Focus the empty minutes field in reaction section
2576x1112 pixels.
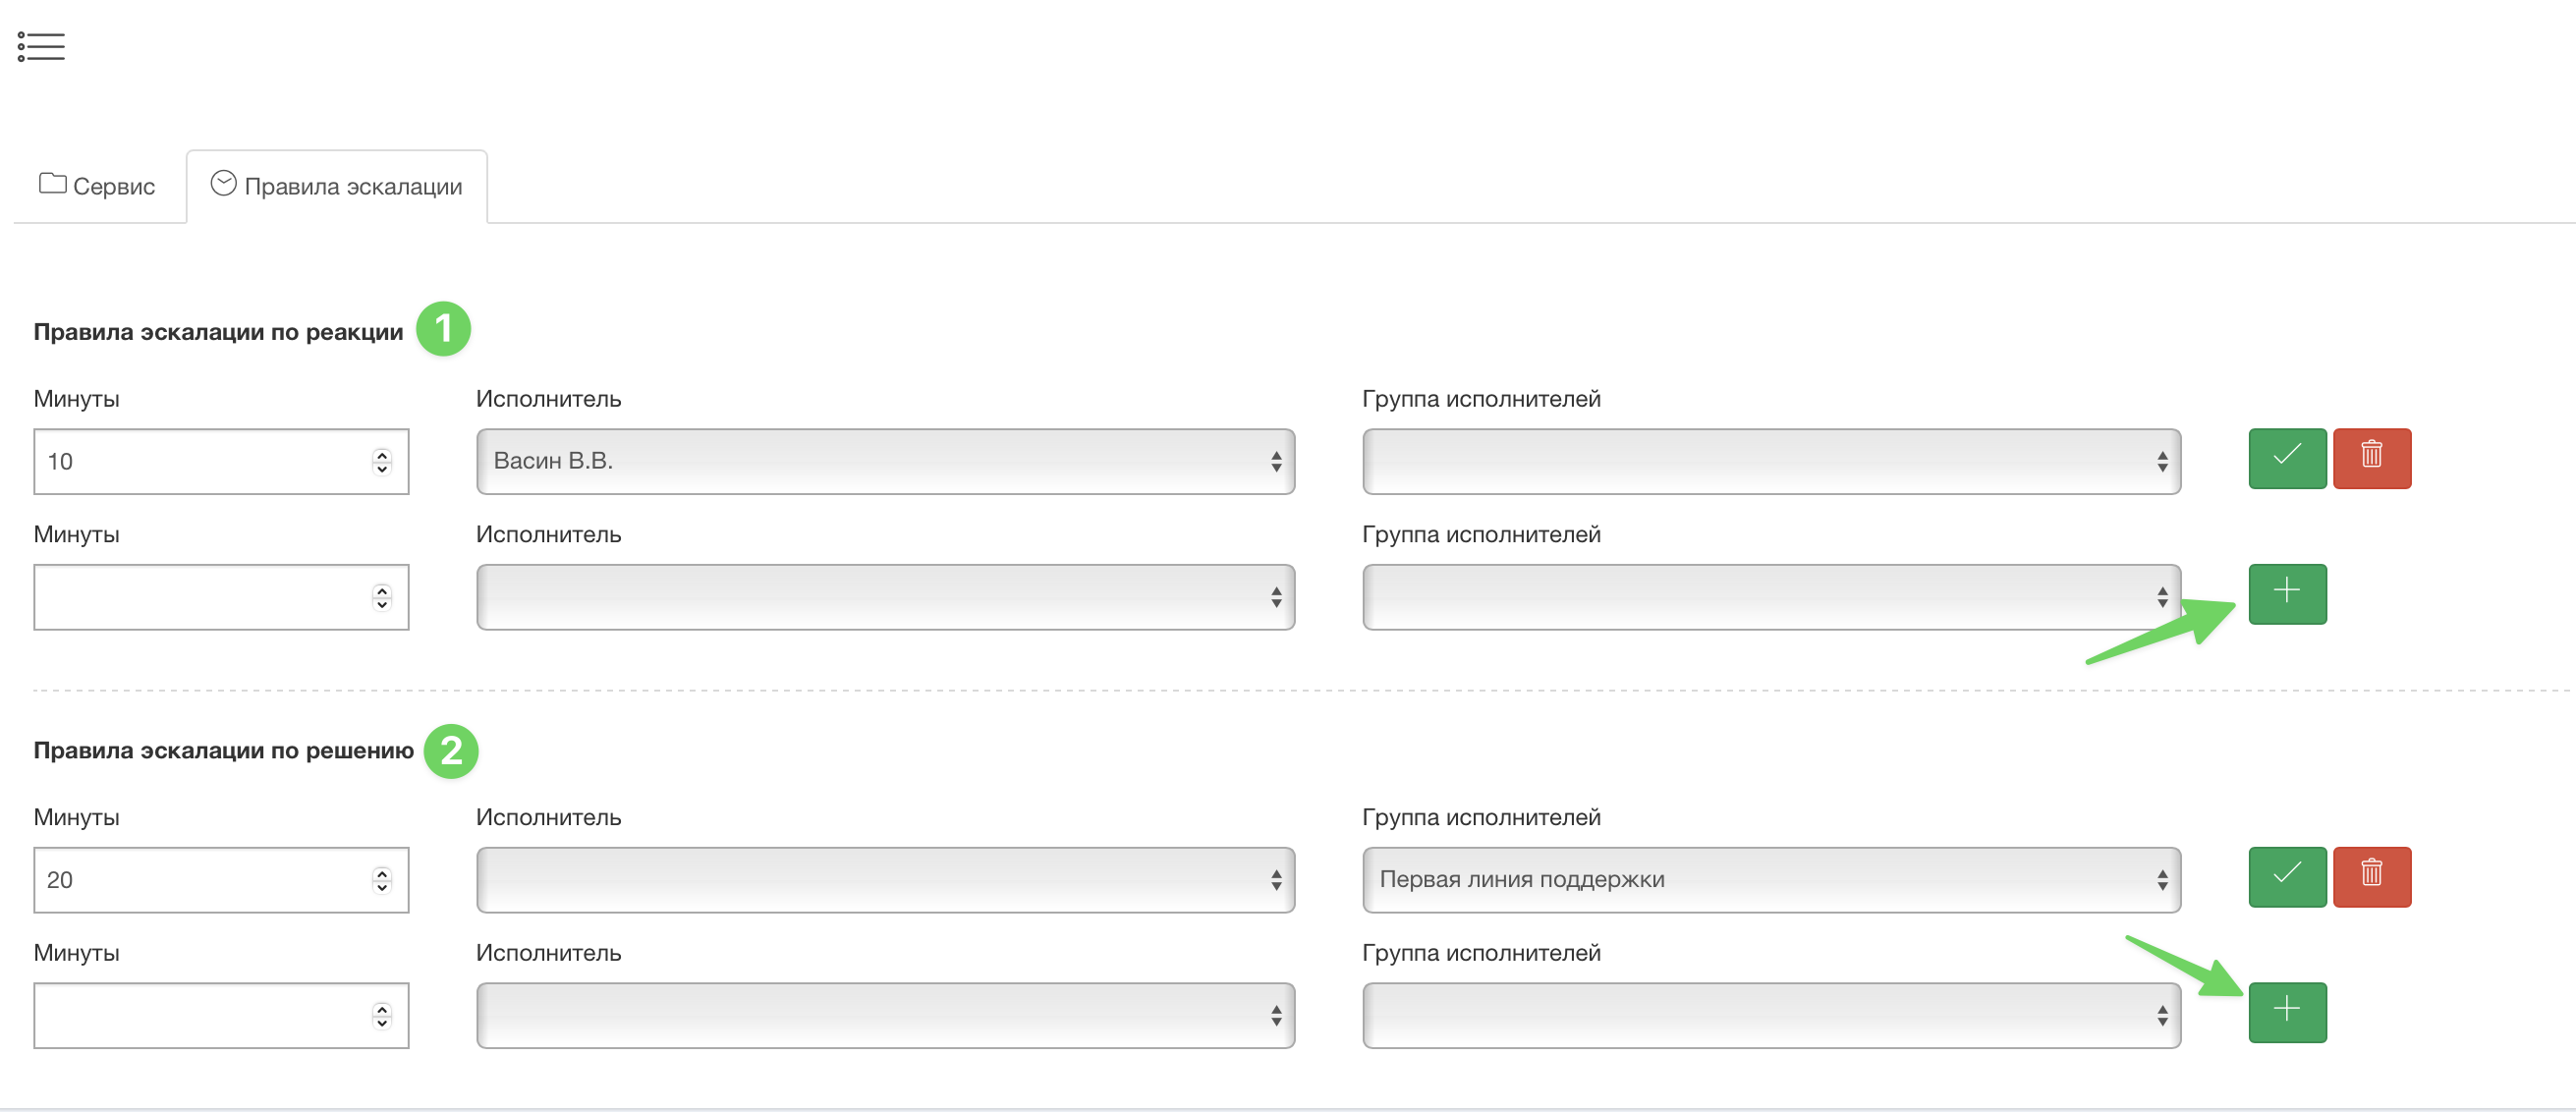[x=200, y=597]
